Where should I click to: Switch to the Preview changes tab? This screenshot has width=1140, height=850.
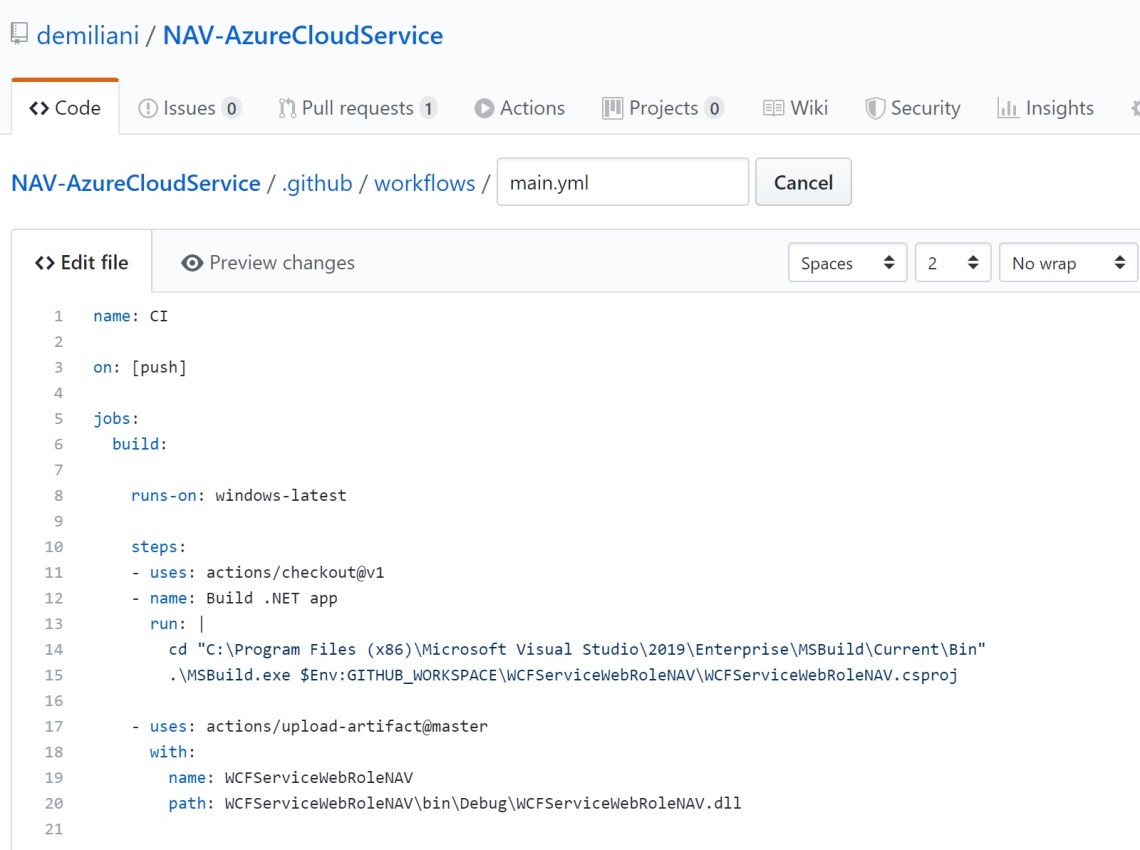pos(281,262)
